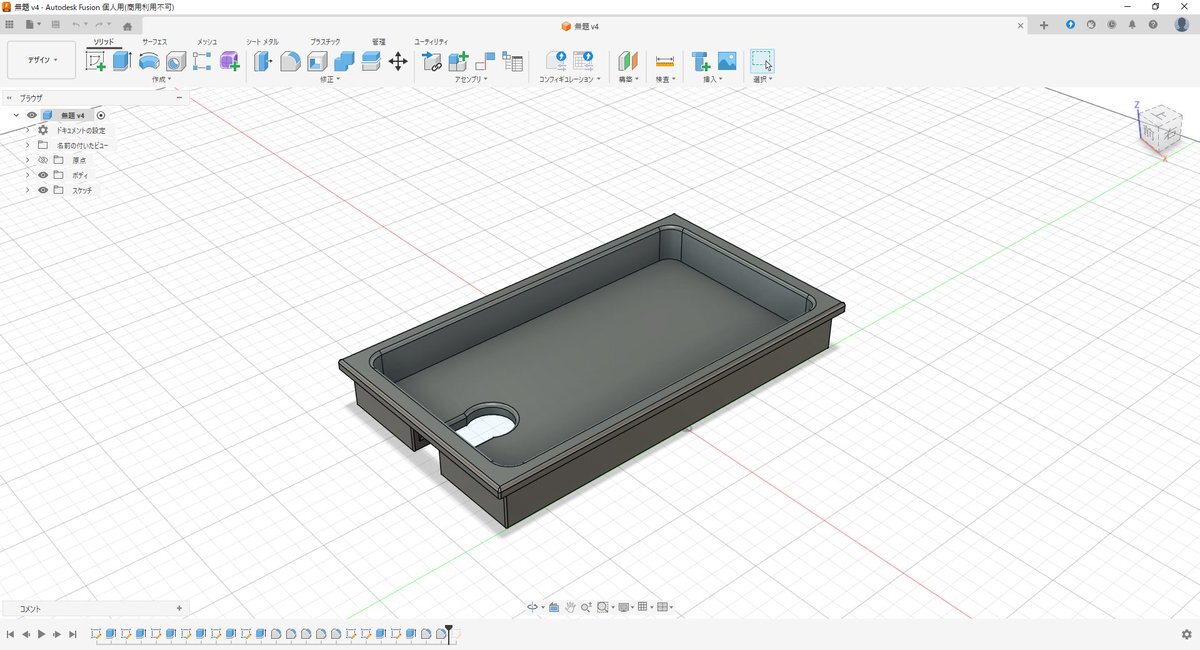This screenshot has width=1200, height=650.
Task: Select the Create Sketch tool
Action: (96, 62)
